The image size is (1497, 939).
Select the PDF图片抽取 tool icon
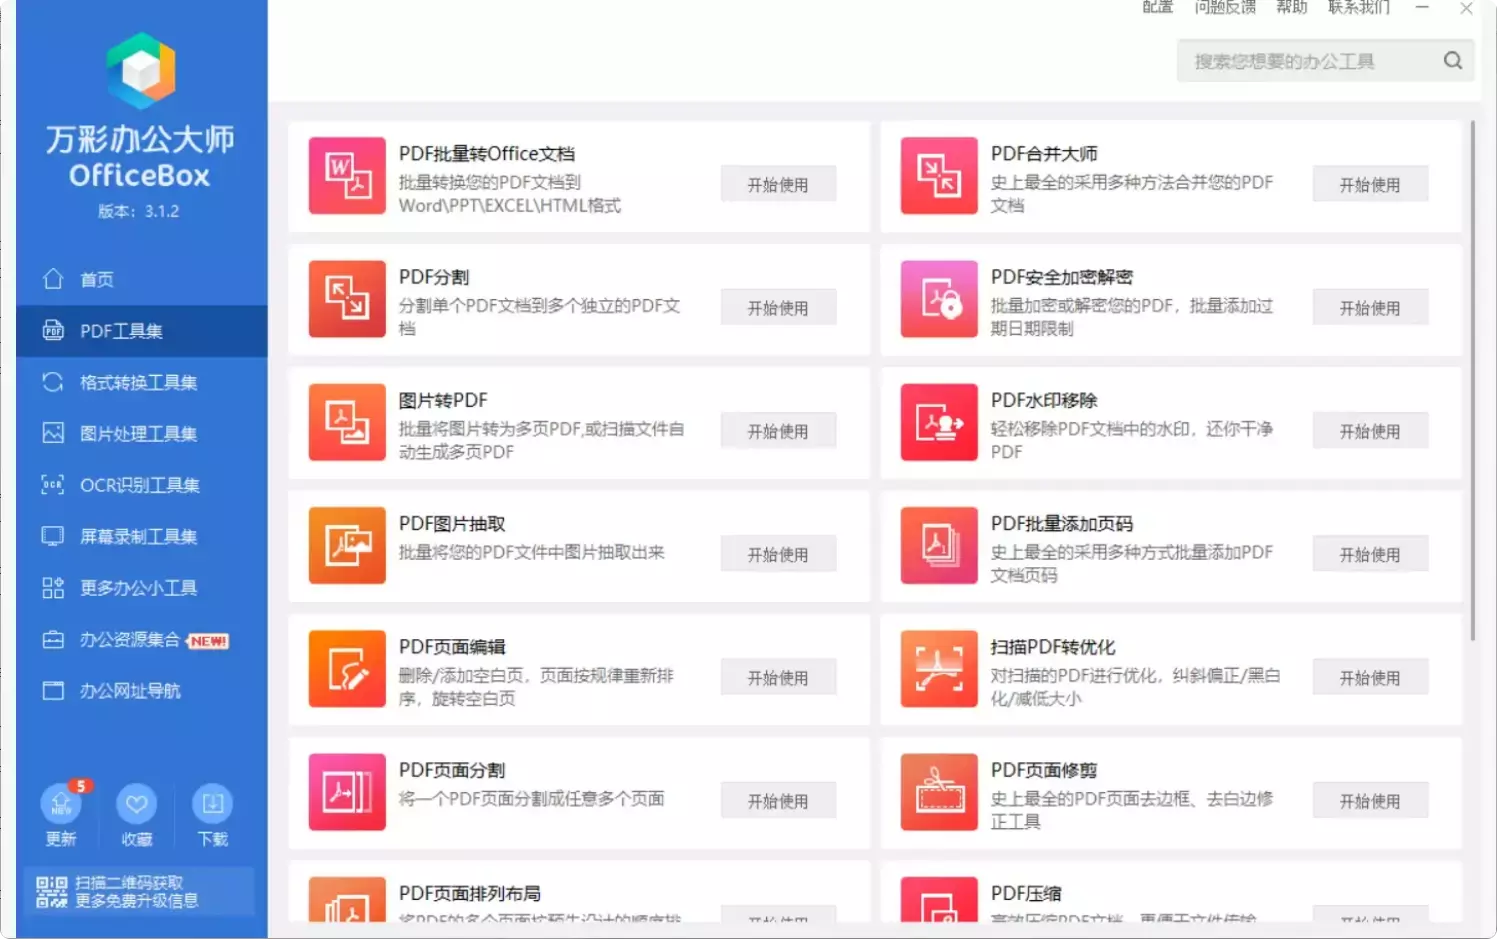[346, 546]
